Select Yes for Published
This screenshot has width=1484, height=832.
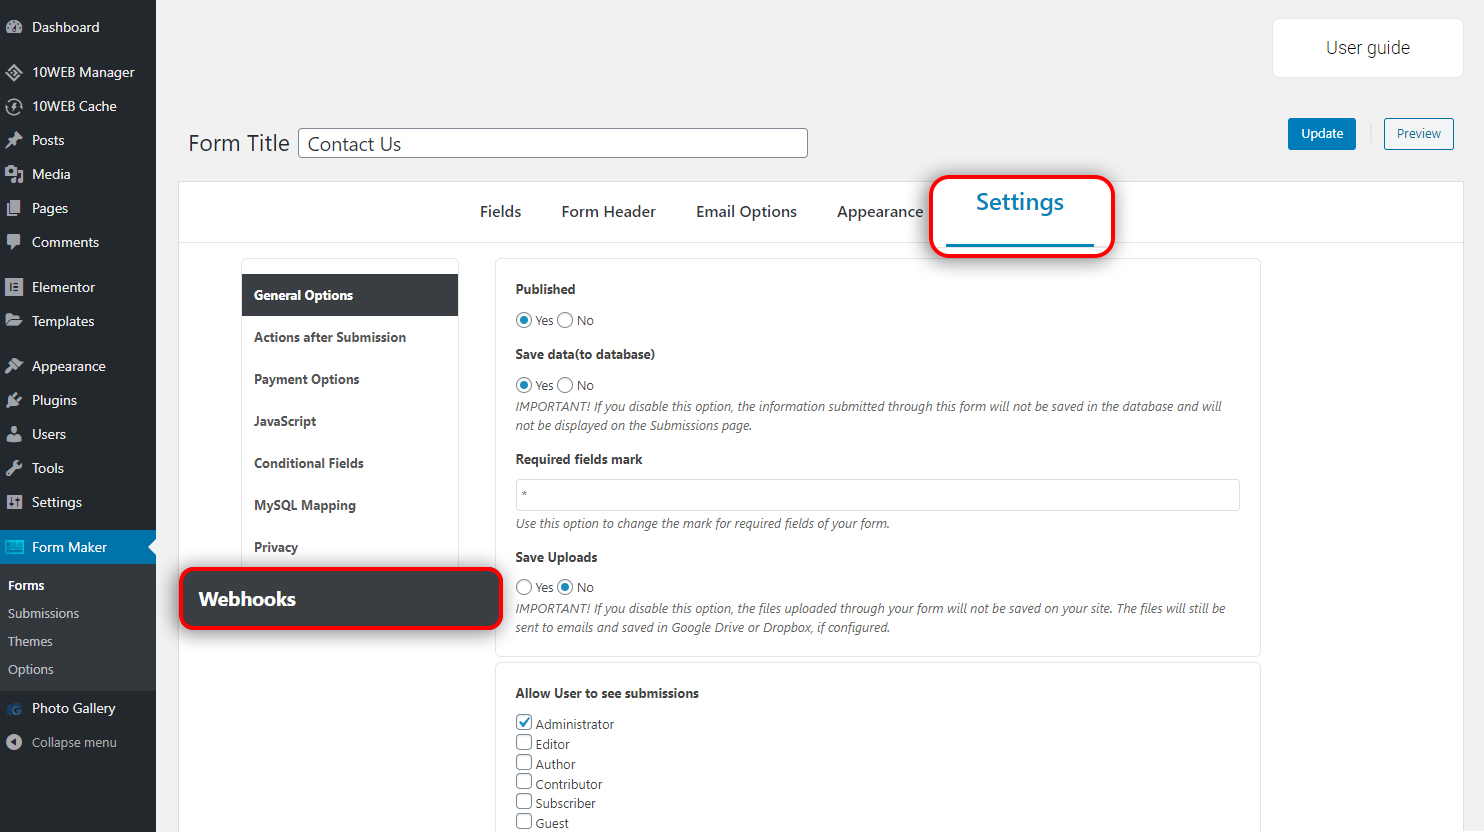524,320
